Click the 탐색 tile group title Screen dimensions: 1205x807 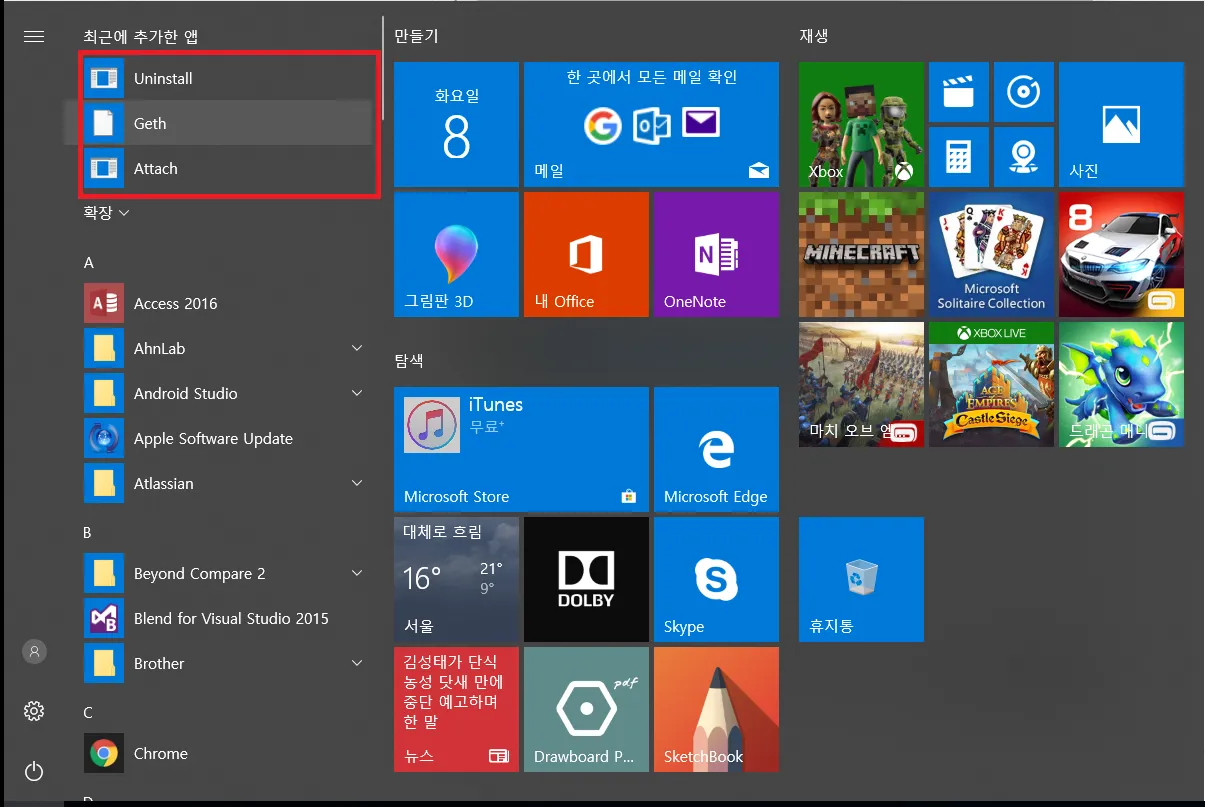(409, 360)
